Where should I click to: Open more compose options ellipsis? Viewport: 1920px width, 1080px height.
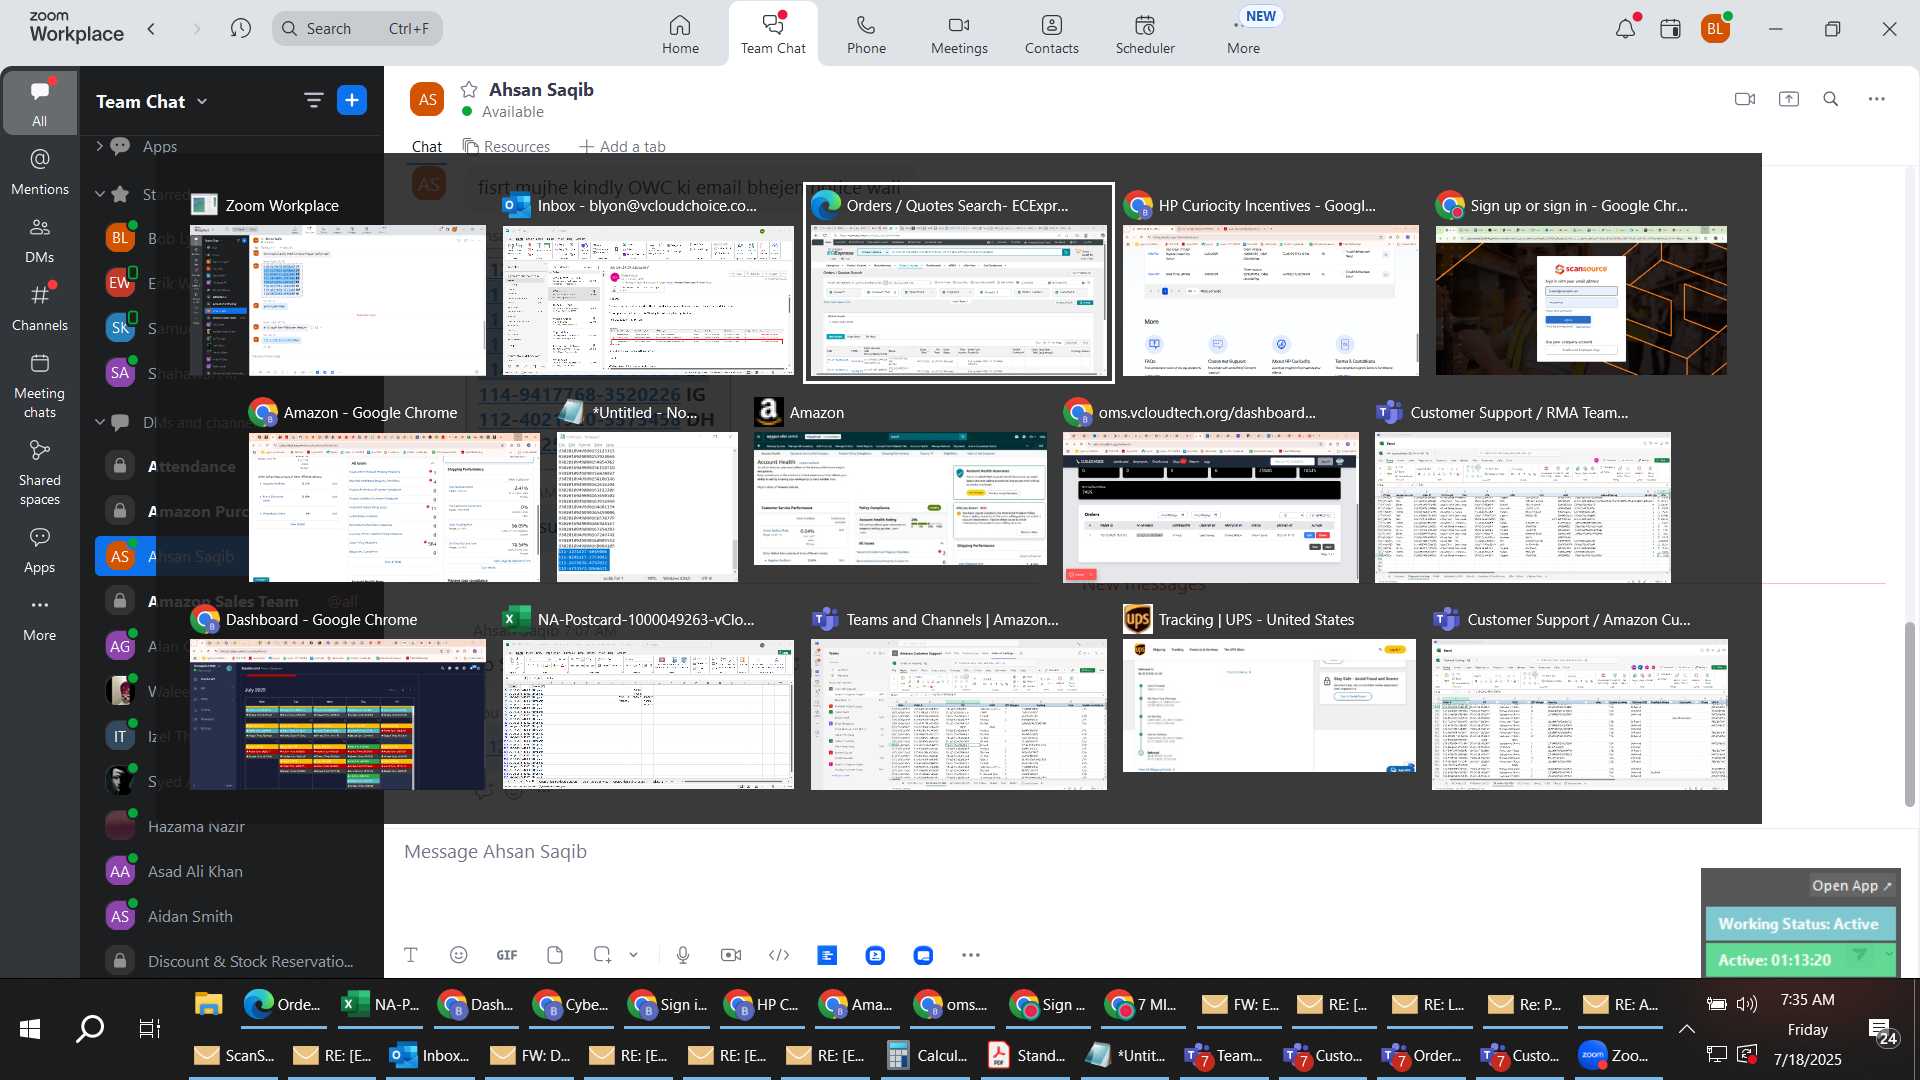click(971, 955)
